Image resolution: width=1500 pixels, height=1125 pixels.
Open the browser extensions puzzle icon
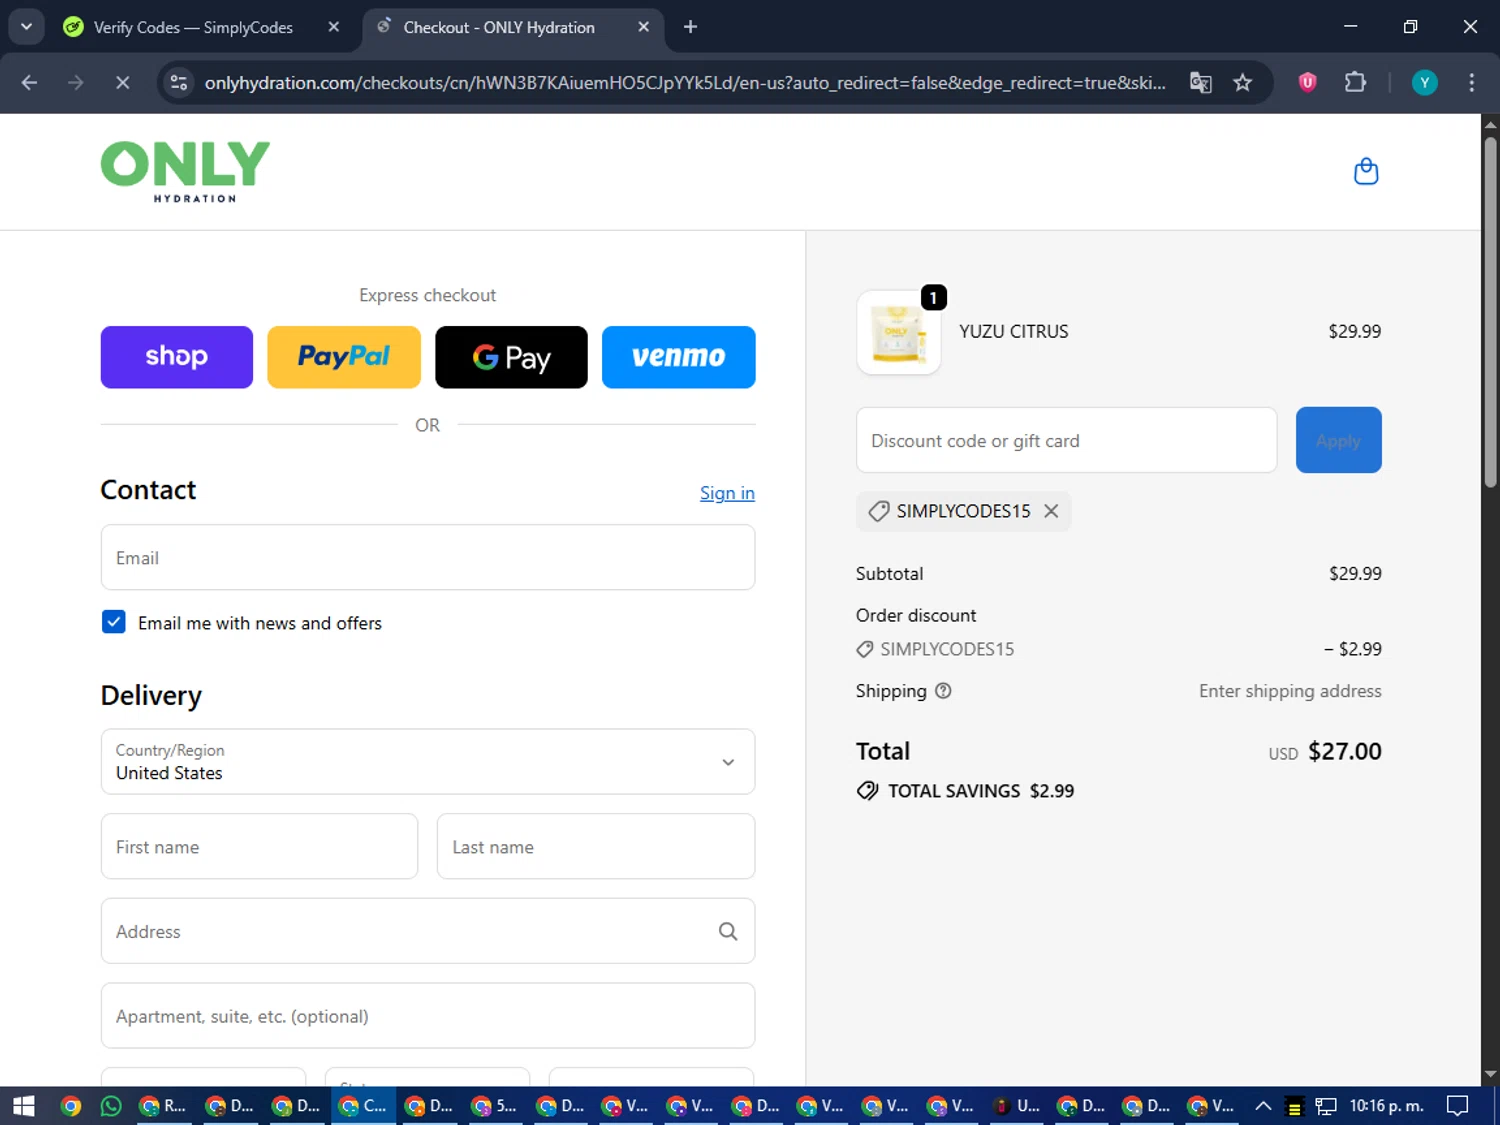pyautogui.click(x=1355, y=83)
